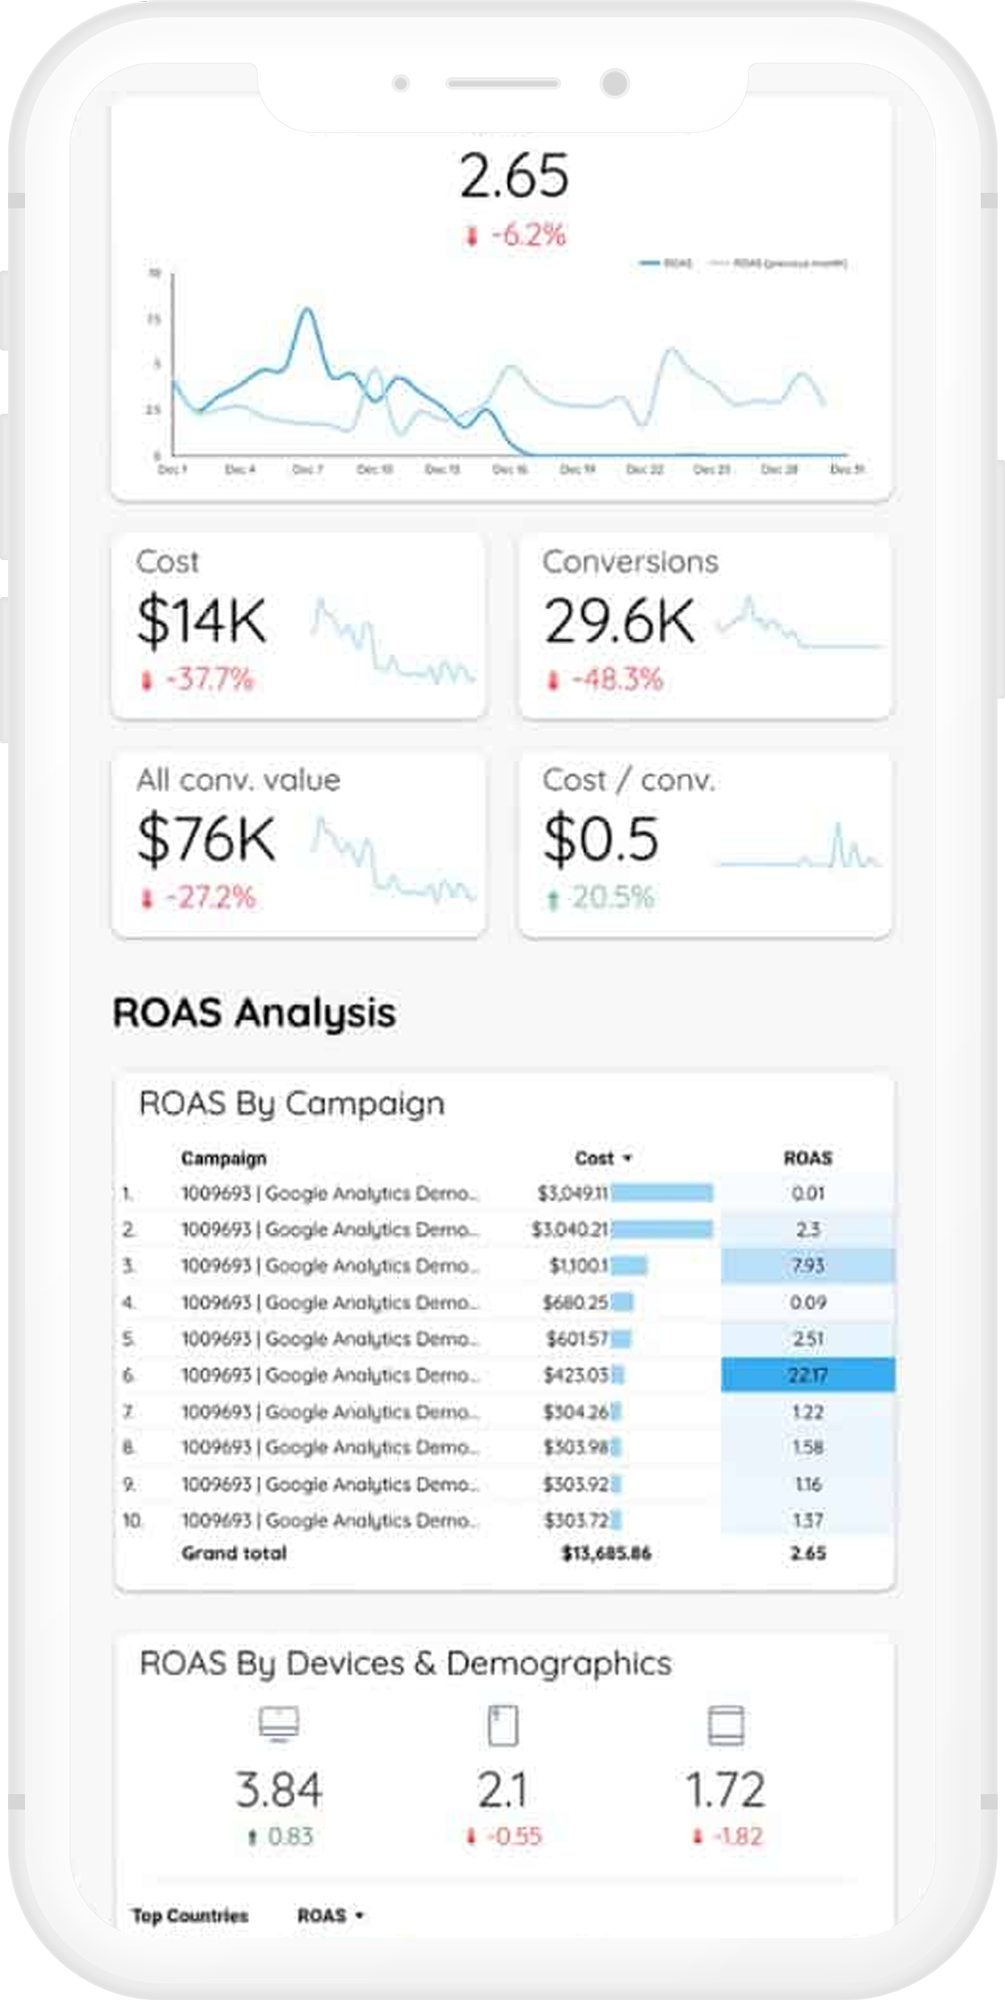Screen dimensions: 1005x2000
Task: Click the red down arrow under $14K cost
Action: click(x=147, y=681)
